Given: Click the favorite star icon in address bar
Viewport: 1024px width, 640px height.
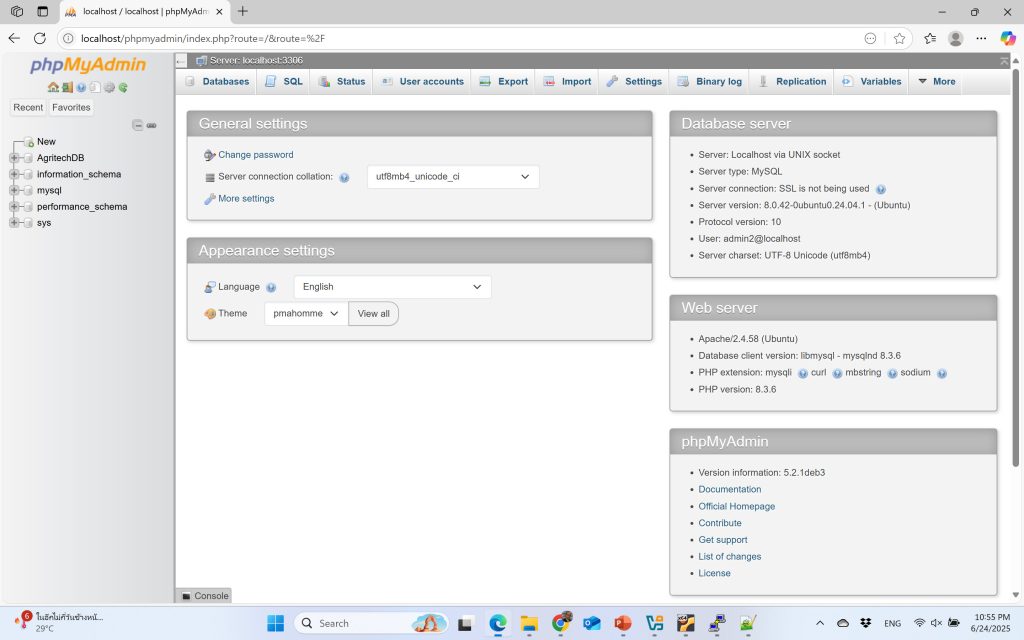Looking at the screenshot, I should tap(899, 39).
